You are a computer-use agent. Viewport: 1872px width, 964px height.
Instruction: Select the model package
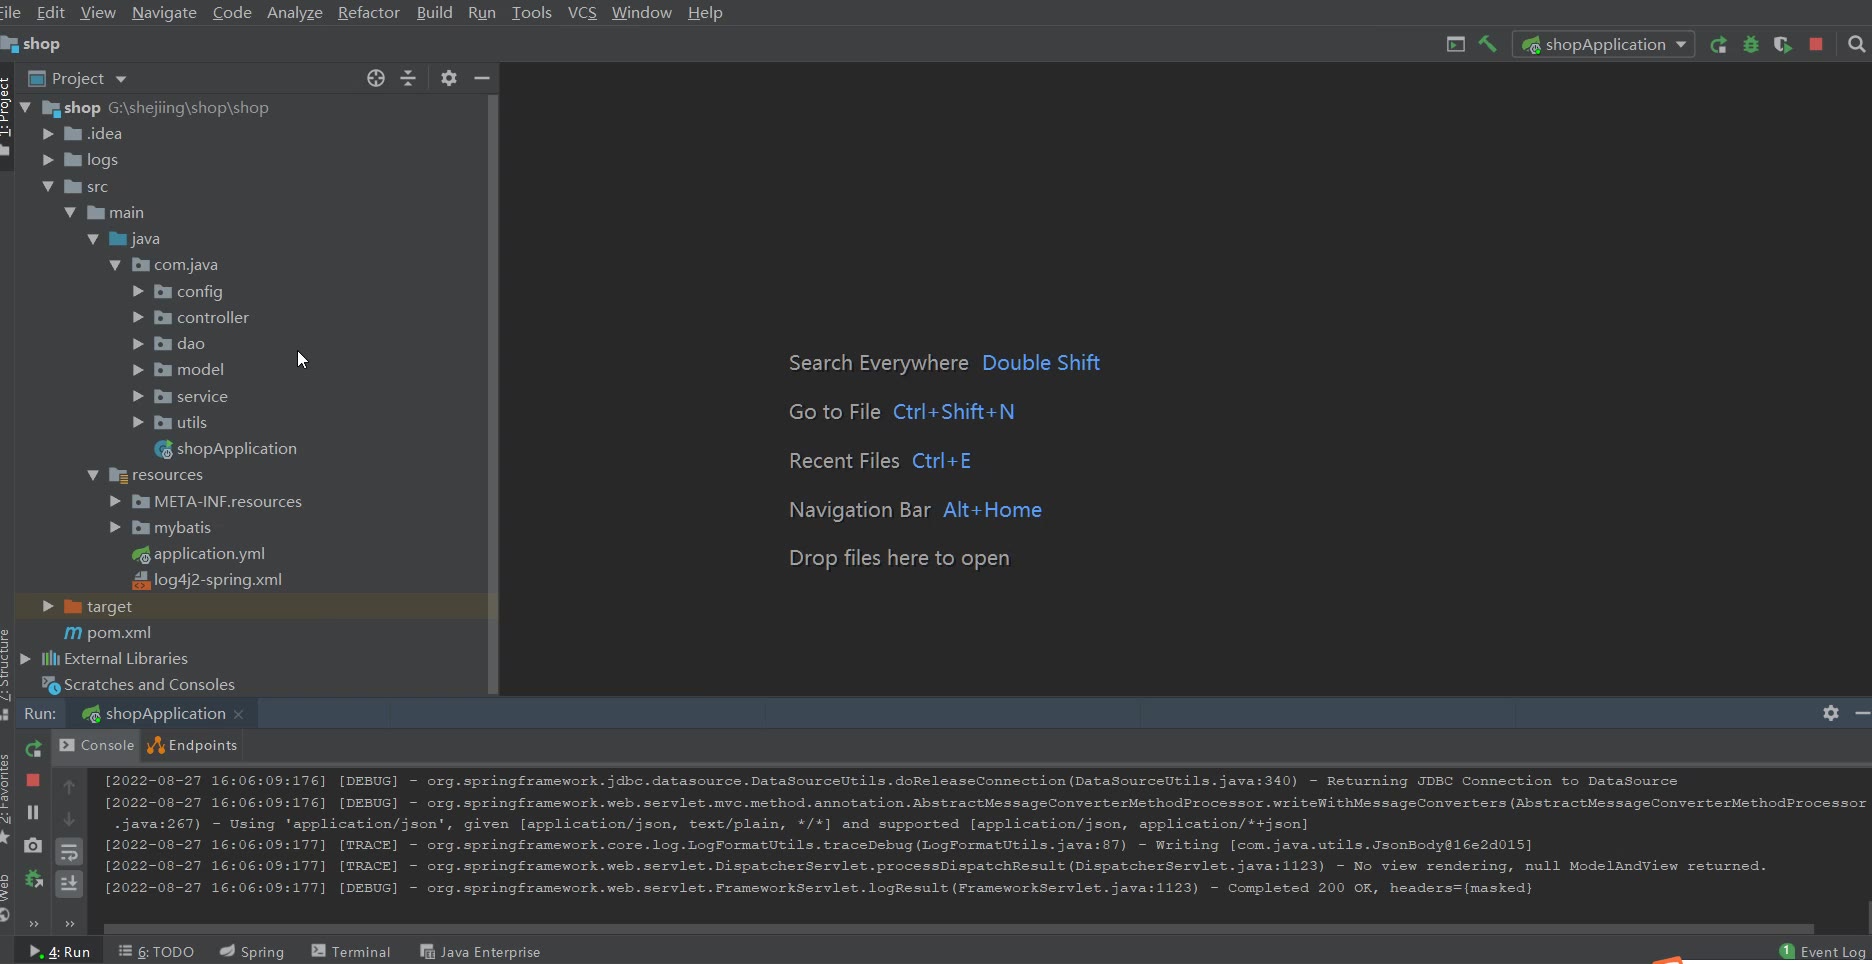(x=189, y=370)
